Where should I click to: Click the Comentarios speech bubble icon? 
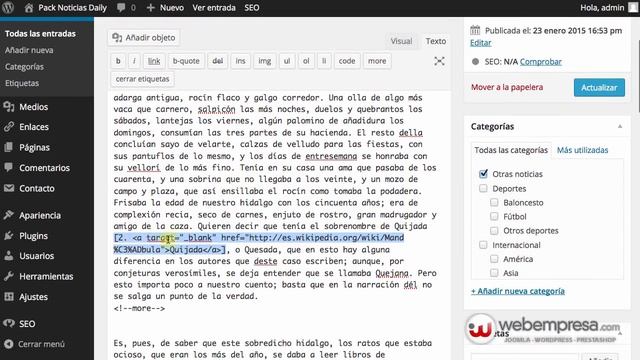coord(9,167)
